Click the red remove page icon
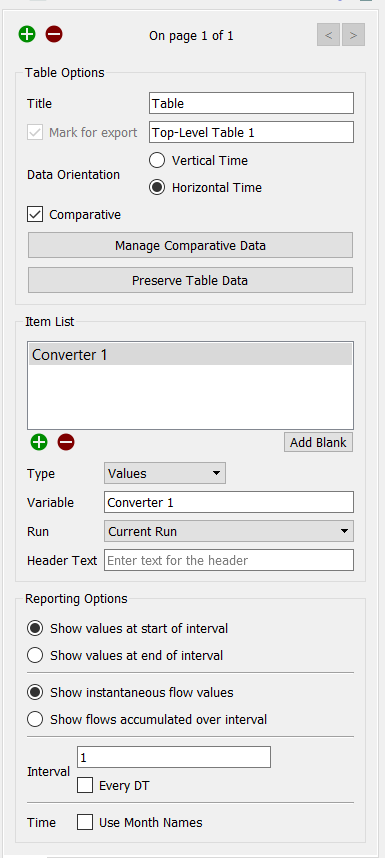 (54, 34)
